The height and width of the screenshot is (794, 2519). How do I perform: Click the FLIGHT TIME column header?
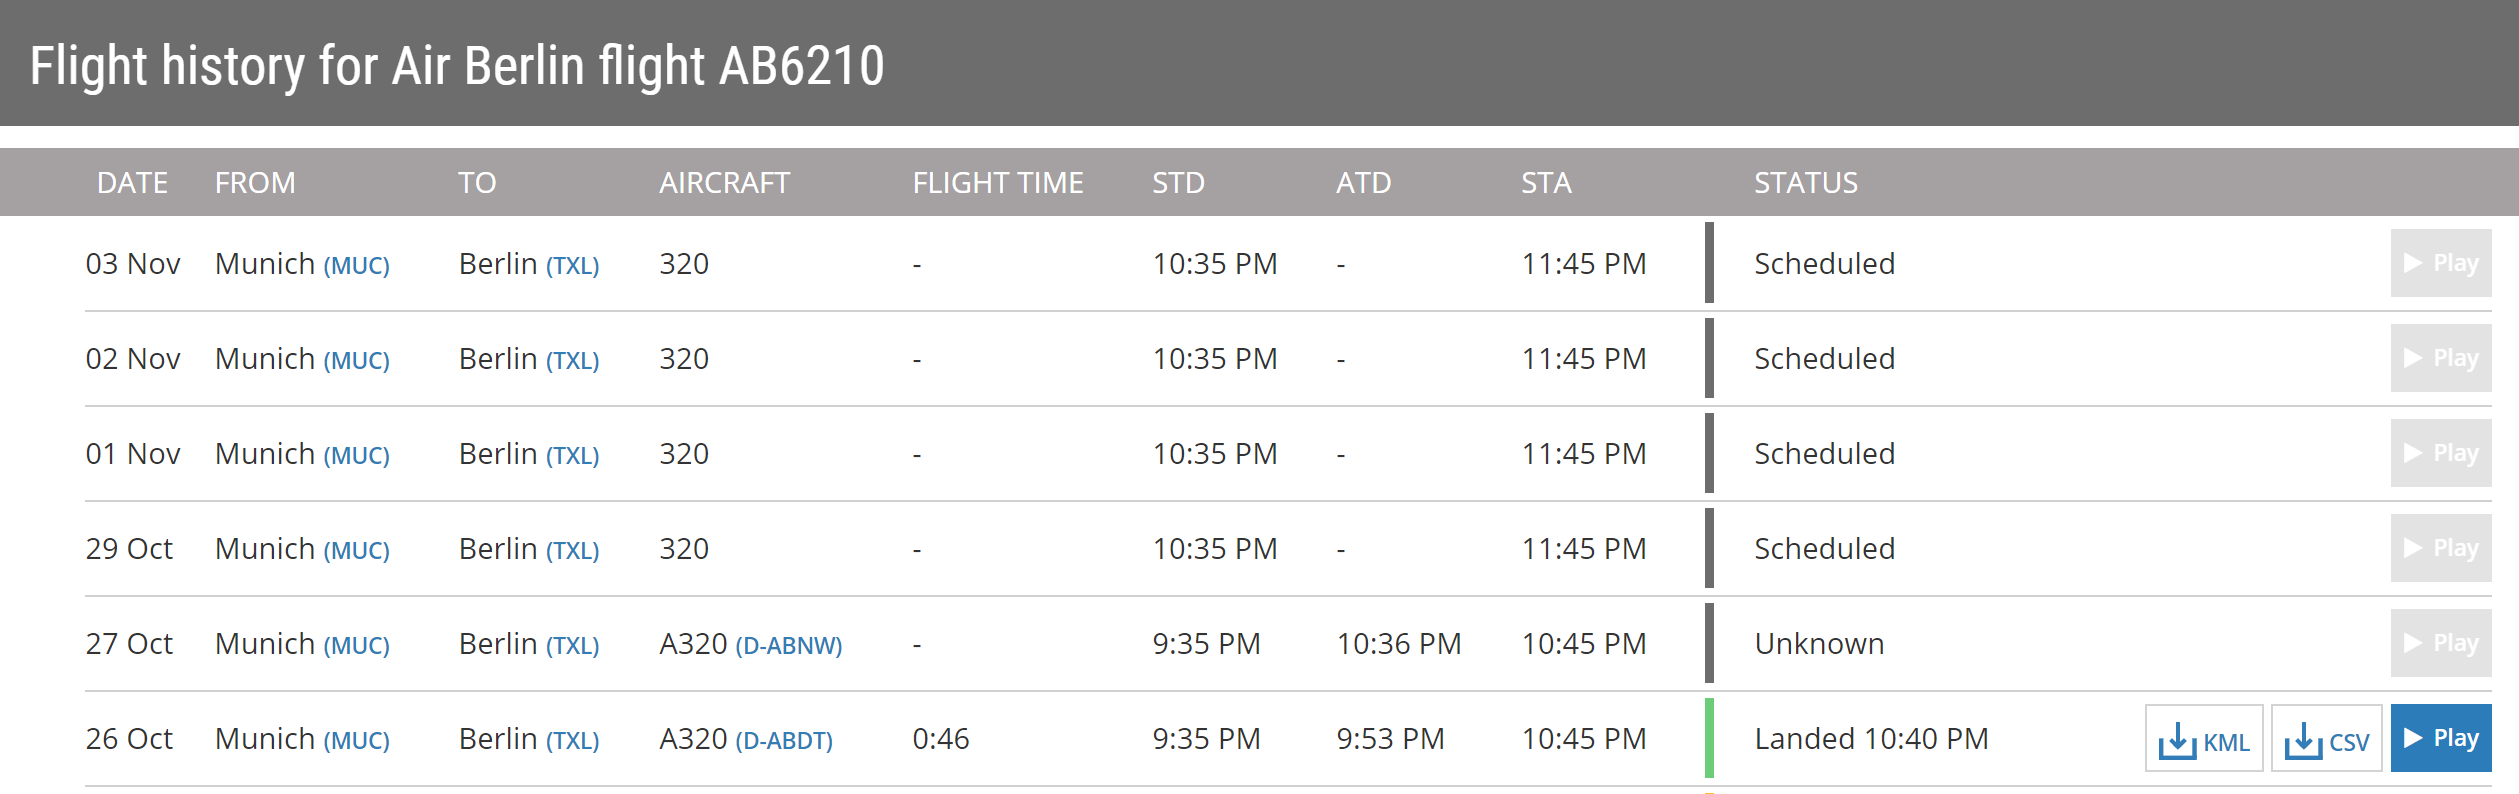pyautogui.click(x=997, y=183)
